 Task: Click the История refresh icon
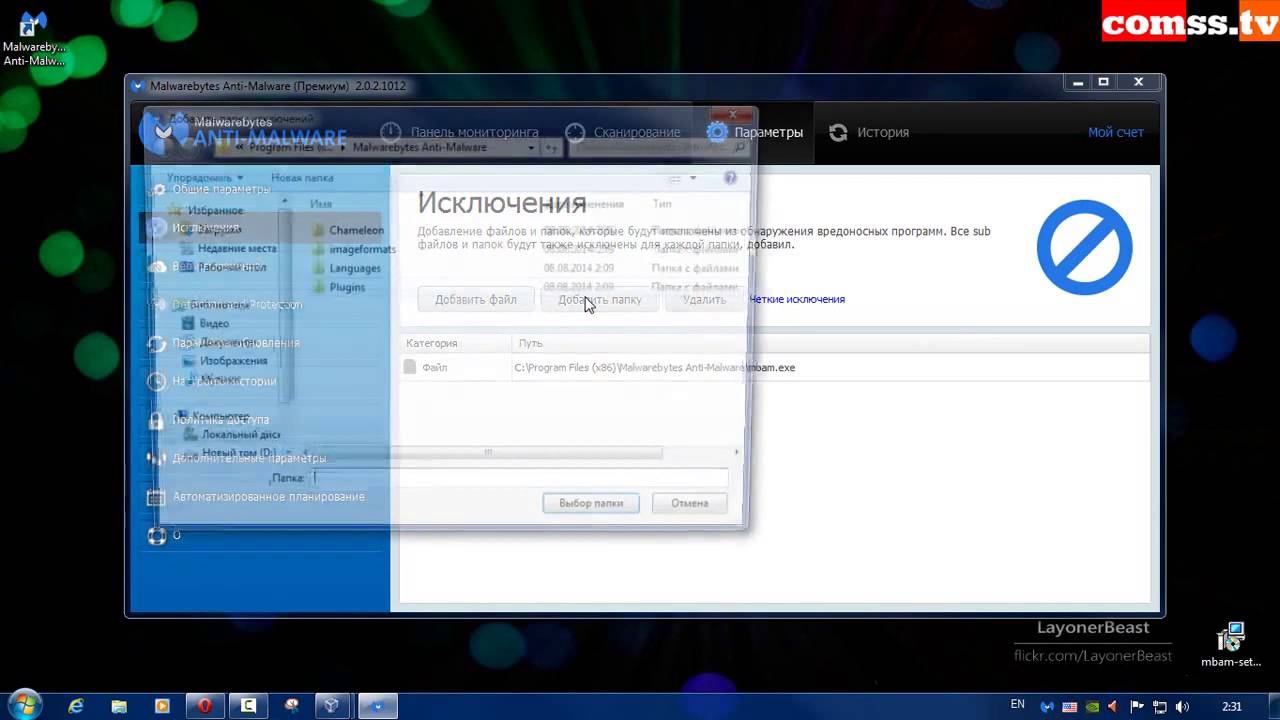838,132
